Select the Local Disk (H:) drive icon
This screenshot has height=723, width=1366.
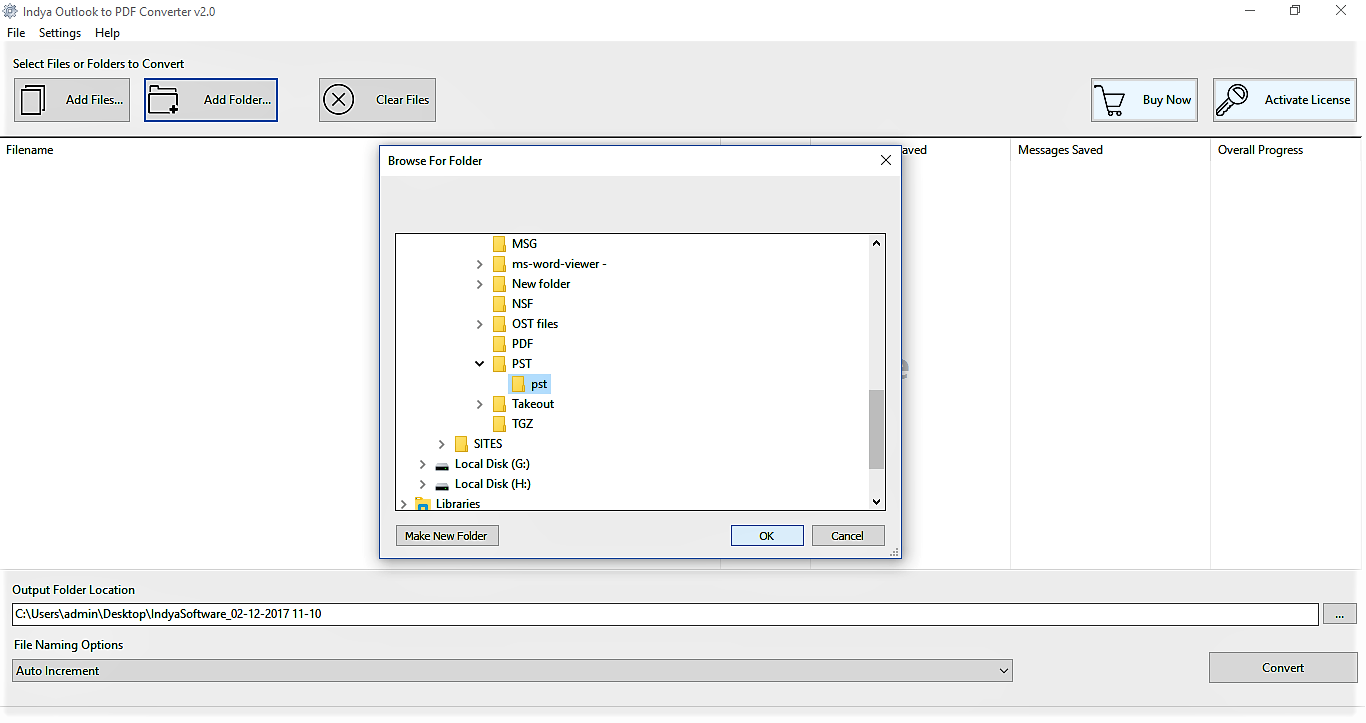pyautogui.click(x=442, y=485)
